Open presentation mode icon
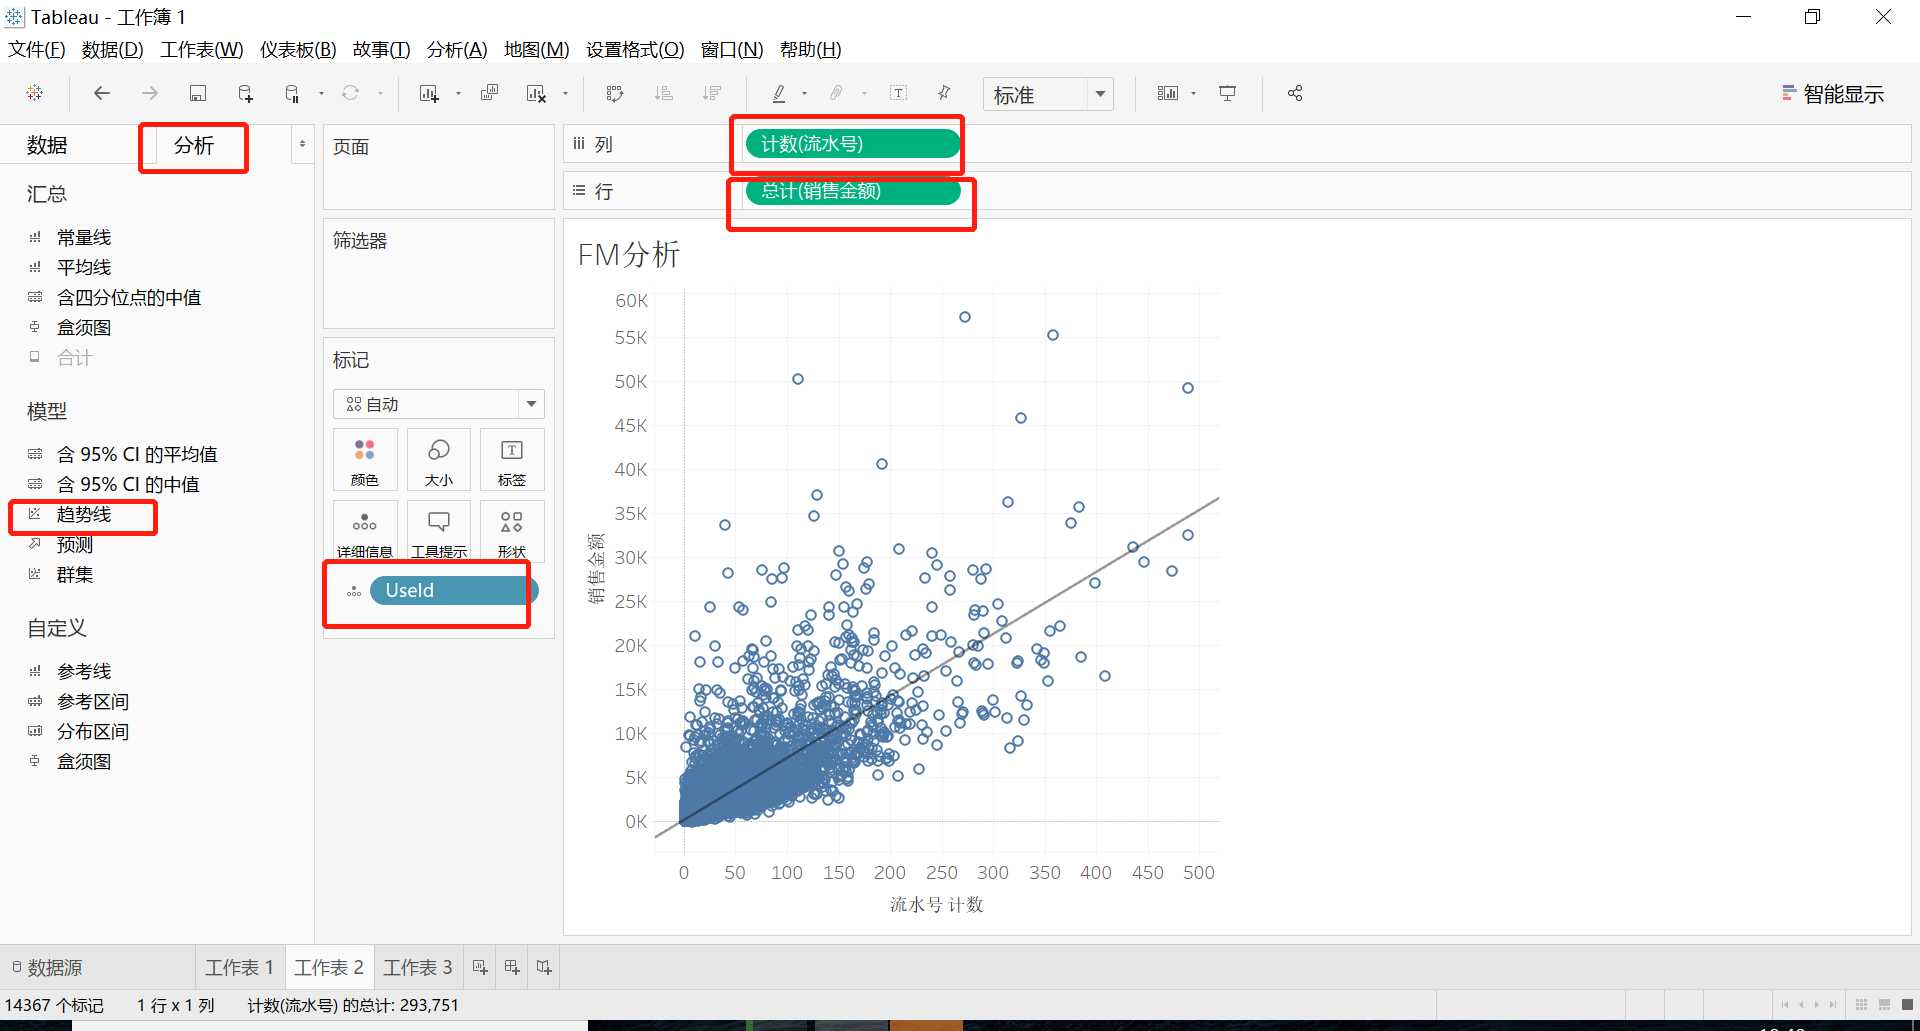The width and height of the screenshot is (1920, 1031). 1227,93
